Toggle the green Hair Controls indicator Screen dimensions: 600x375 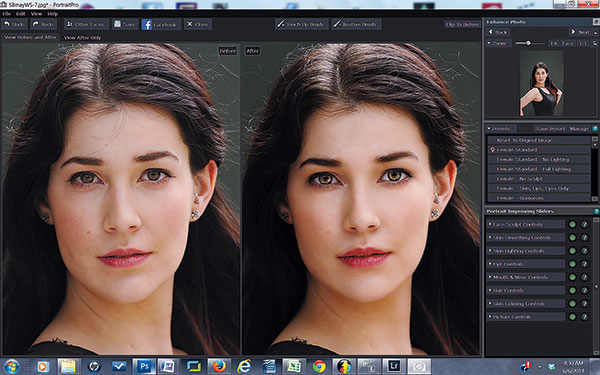(572, 290)
